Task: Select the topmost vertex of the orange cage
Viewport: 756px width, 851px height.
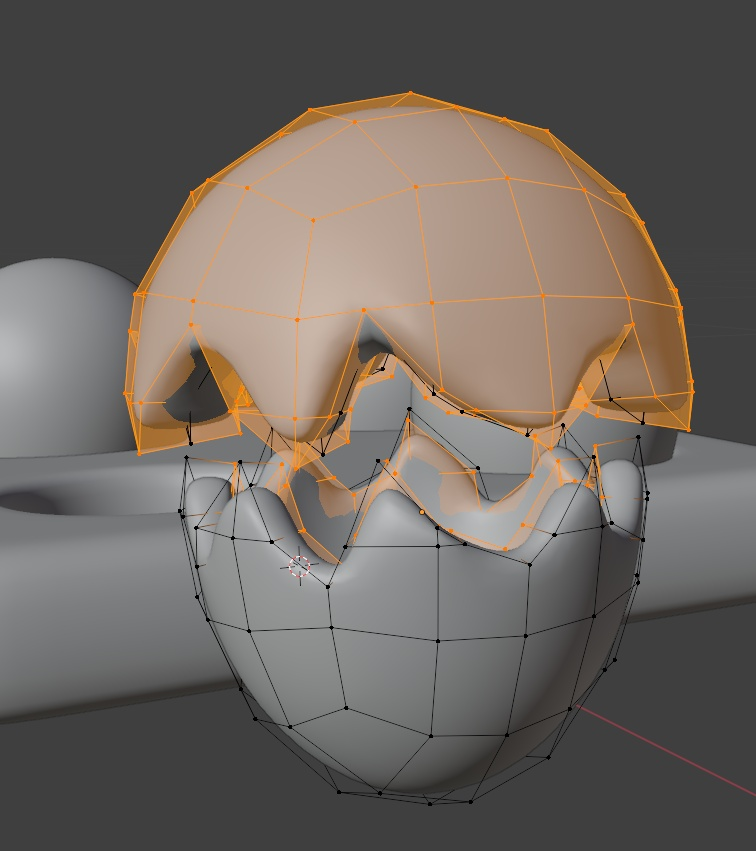Action: [x=410, y=93]
